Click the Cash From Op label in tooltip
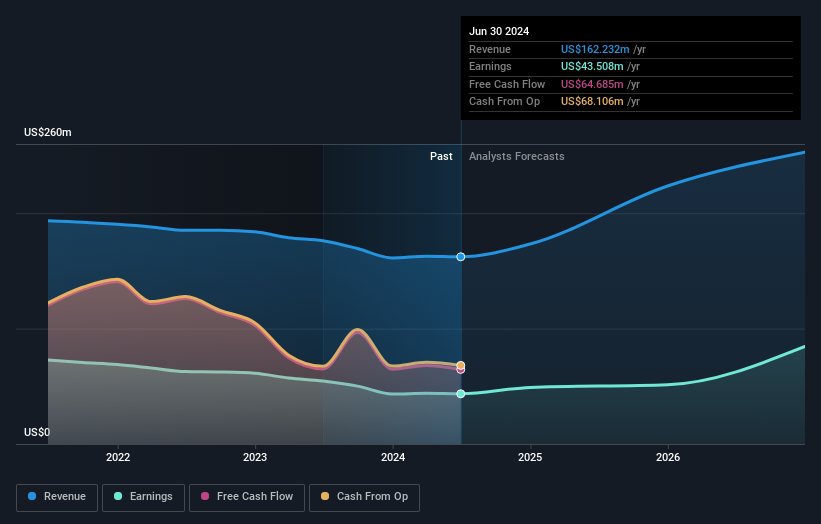 pos(504,102)
